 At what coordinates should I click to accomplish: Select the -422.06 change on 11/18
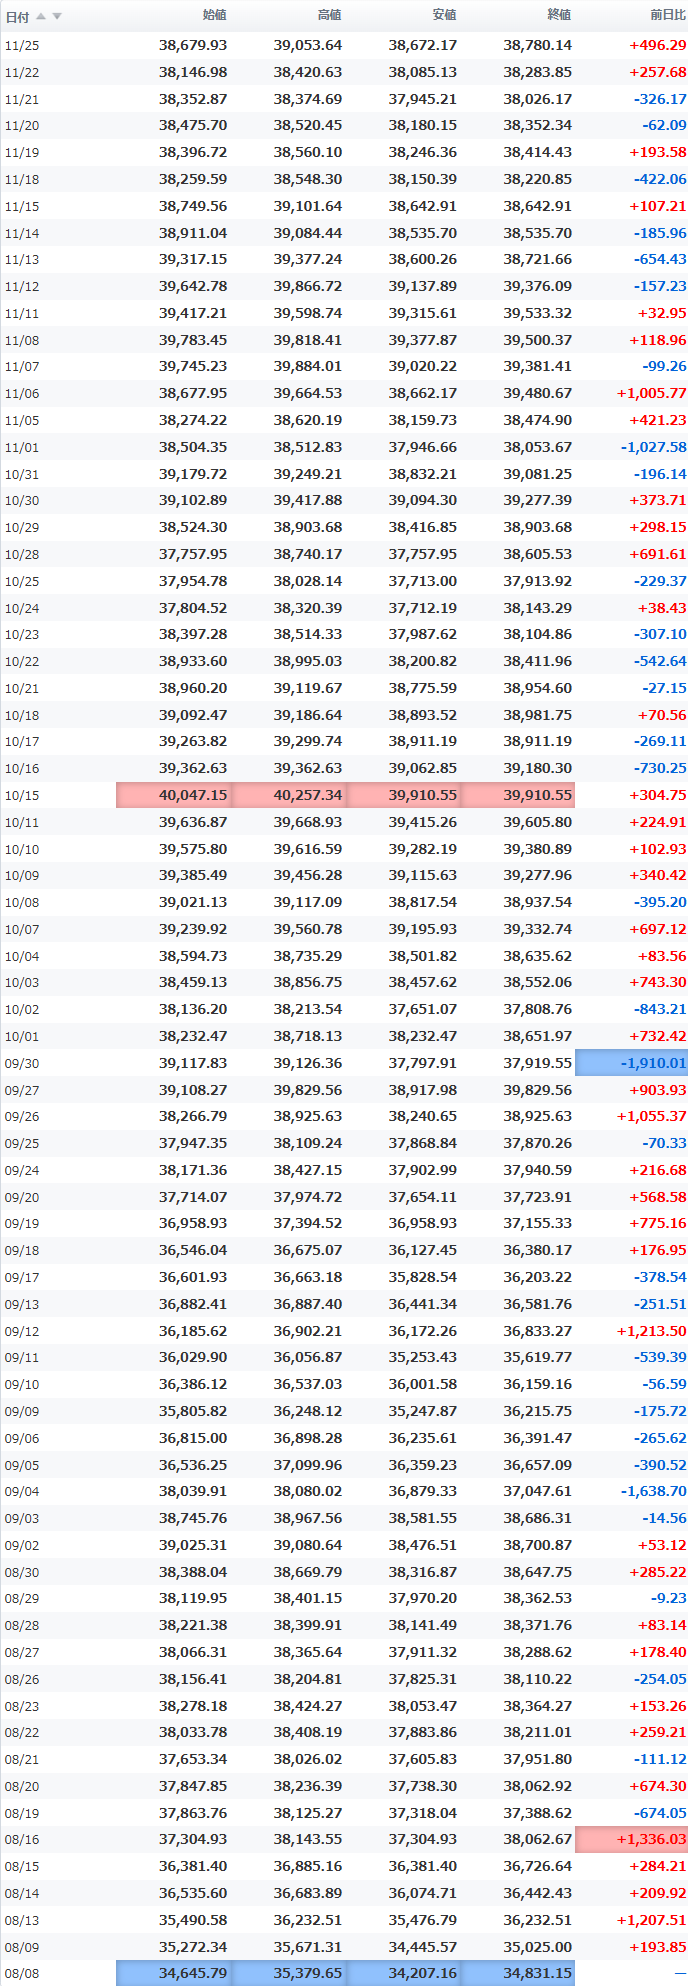click(659, 180)
